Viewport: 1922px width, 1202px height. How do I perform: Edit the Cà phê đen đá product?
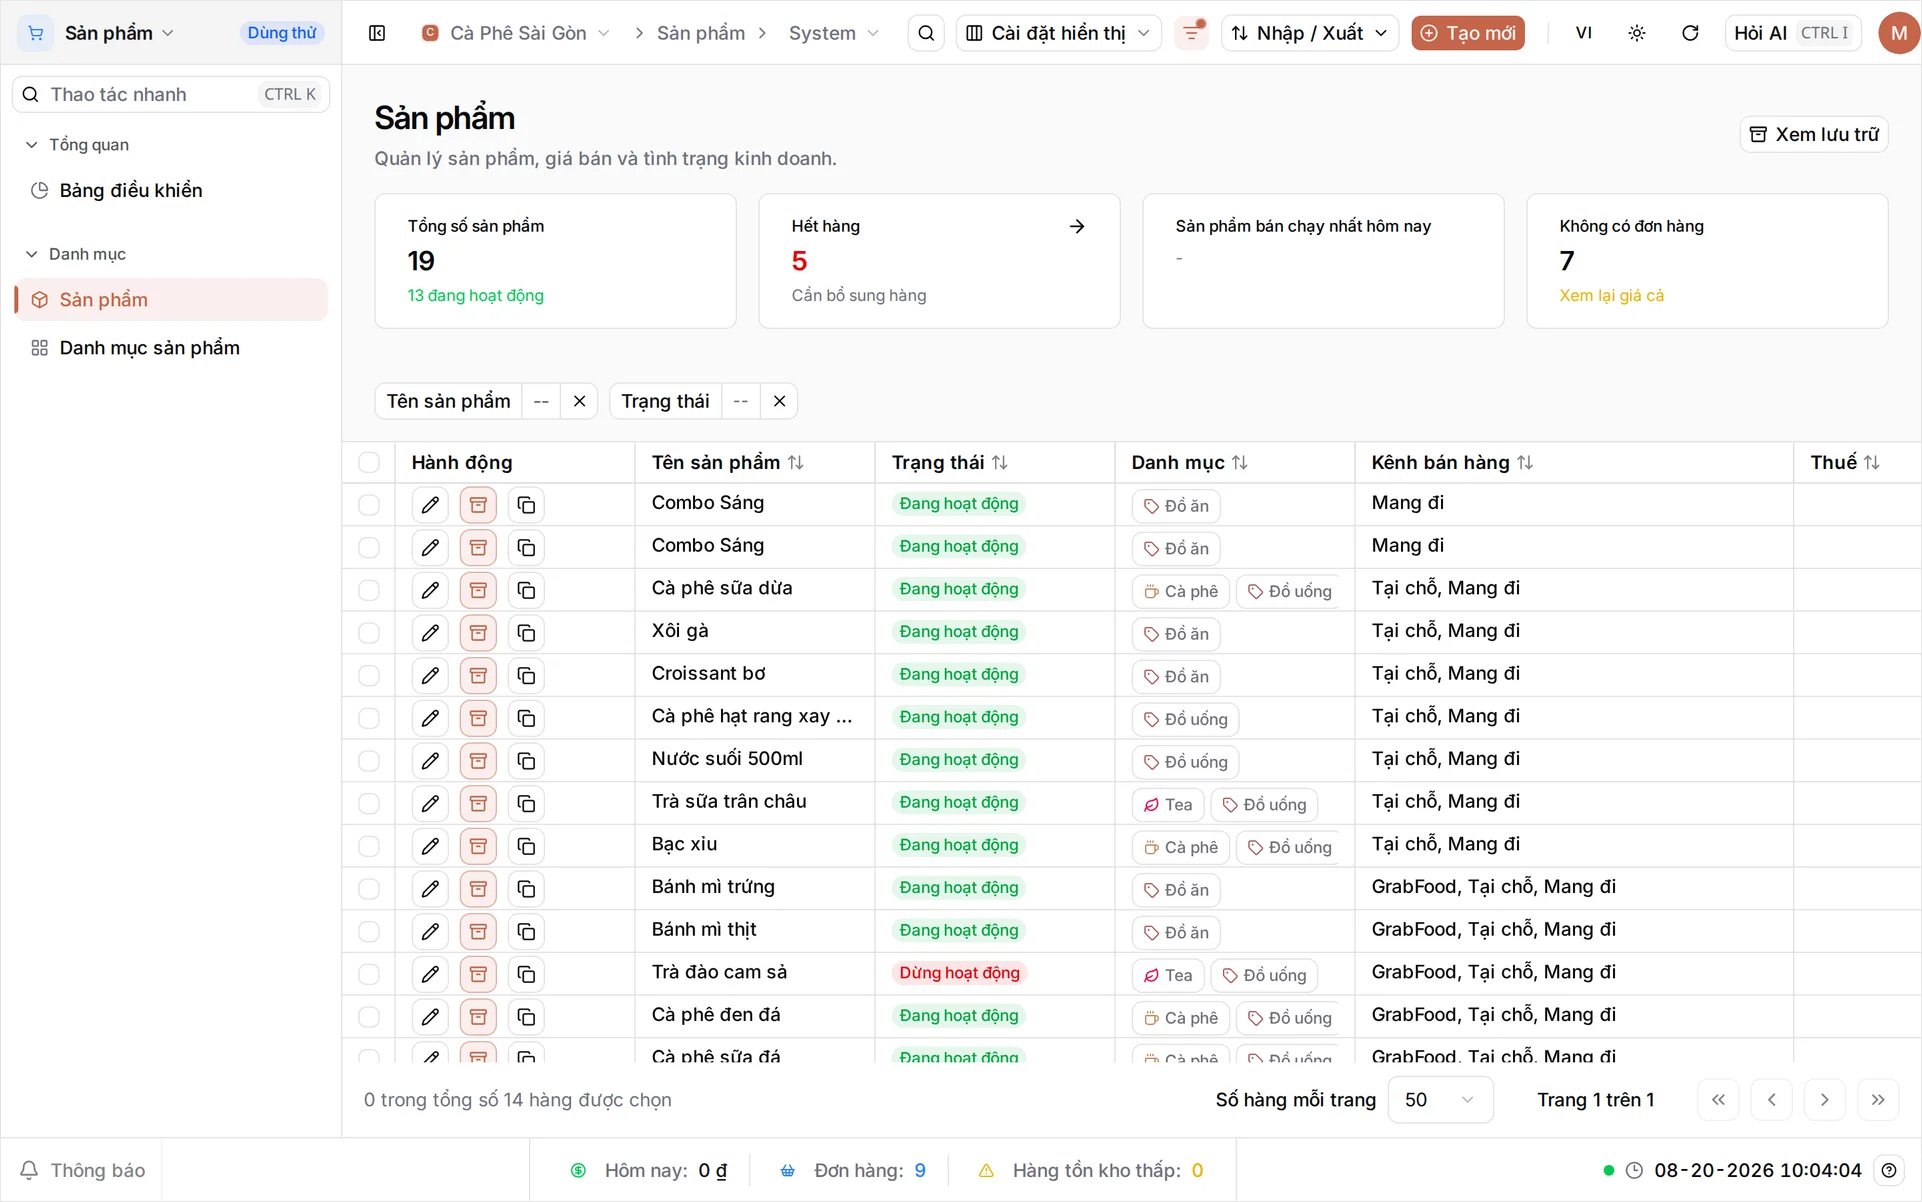point(430,1017)
